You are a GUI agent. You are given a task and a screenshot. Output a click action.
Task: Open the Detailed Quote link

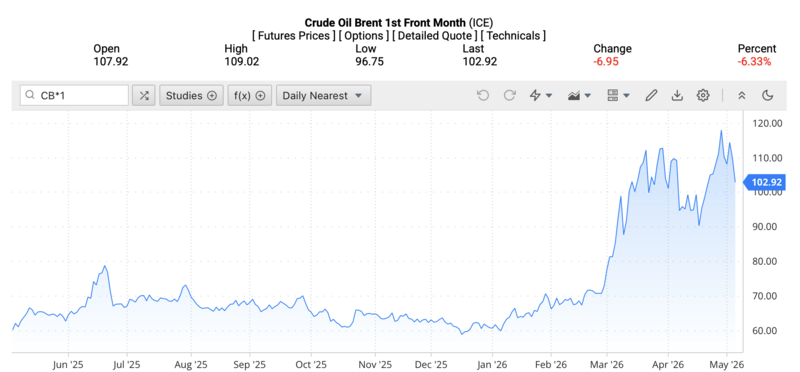435,36
